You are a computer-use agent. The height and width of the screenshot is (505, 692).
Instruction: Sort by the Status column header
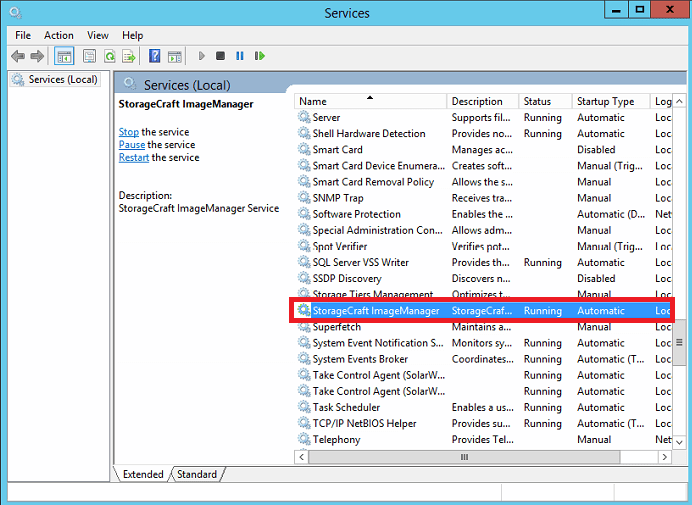pyautogui.click(x=545, y=101)
